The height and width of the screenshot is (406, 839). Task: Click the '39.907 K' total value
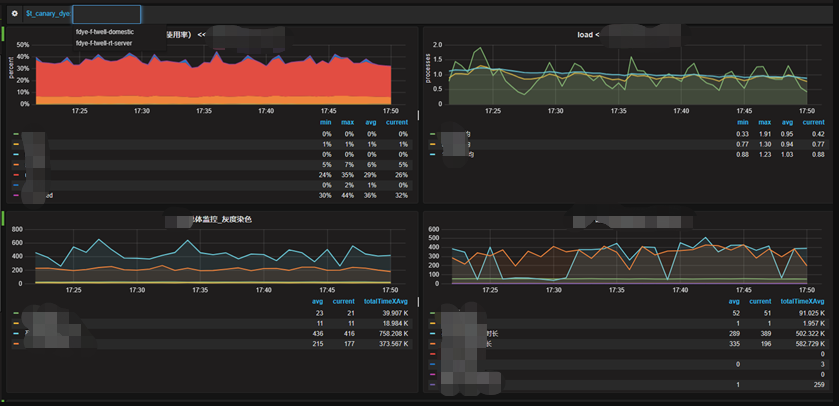tap(393, 313)
